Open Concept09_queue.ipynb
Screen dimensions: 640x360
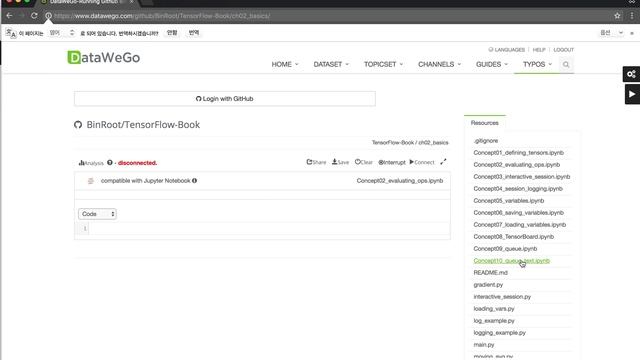pyautogui.click(x=505, y=249)
